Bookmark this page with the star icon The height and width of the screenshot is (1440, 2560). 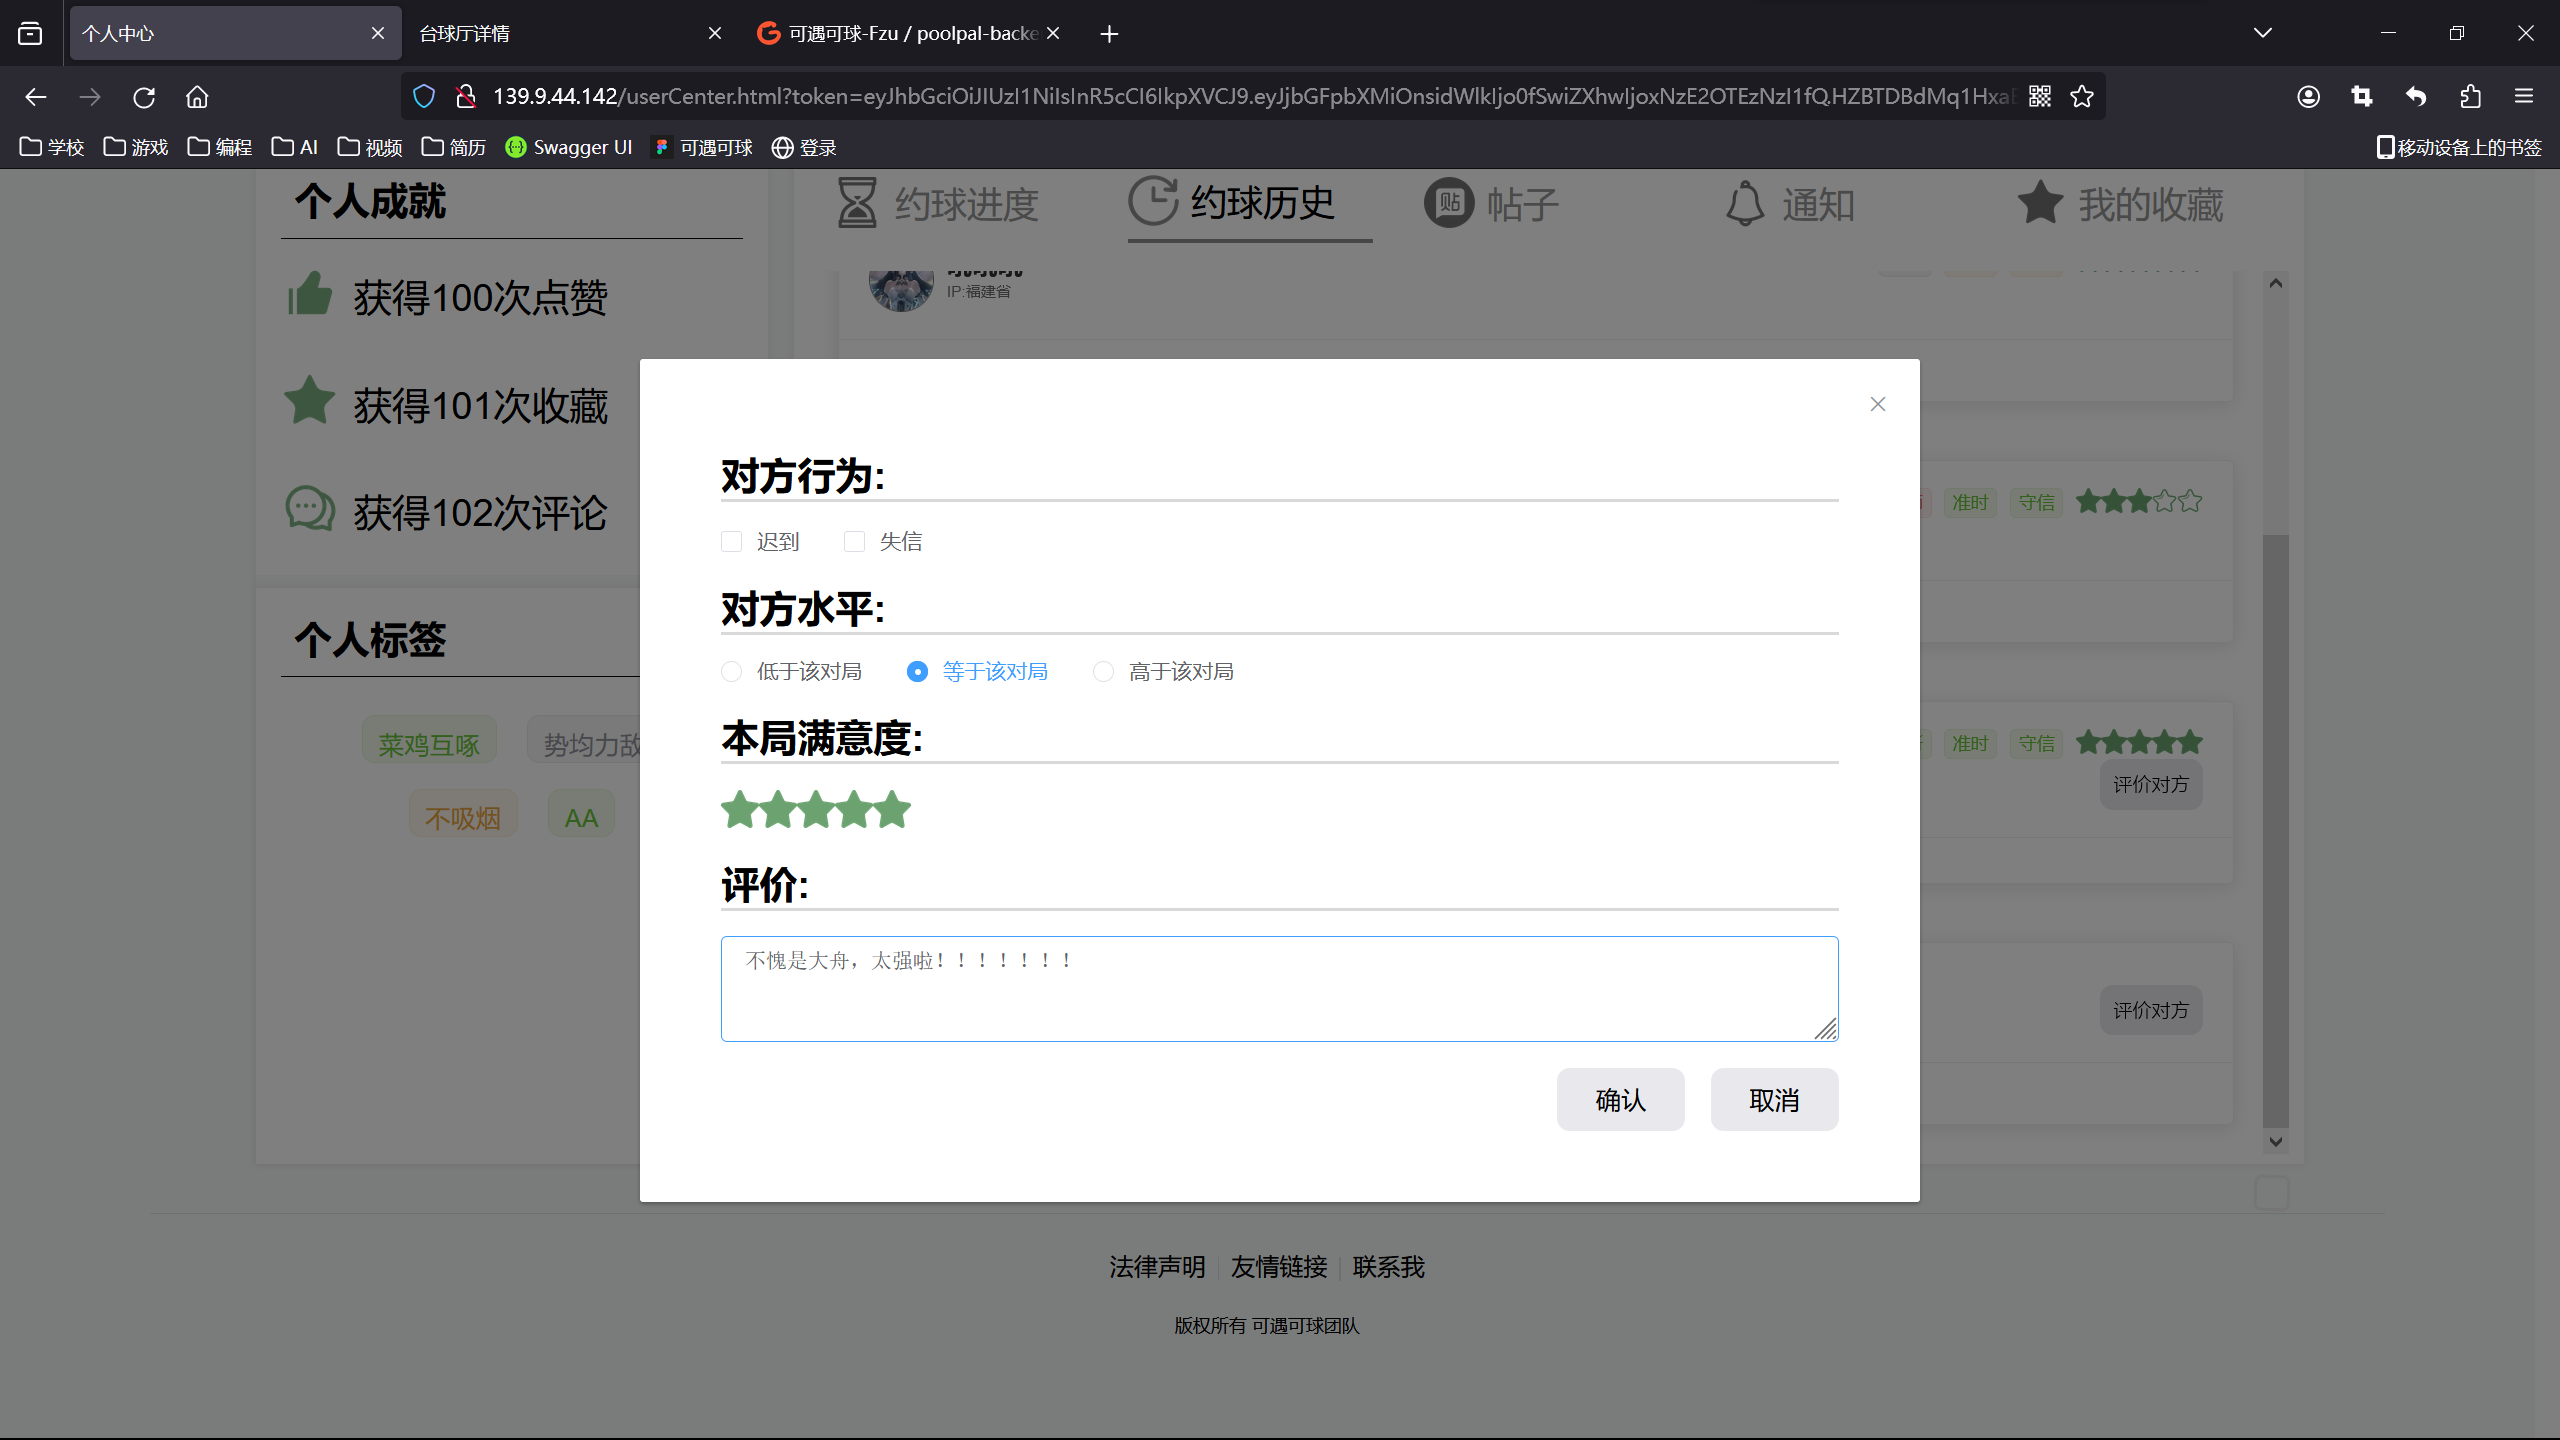2082,96
